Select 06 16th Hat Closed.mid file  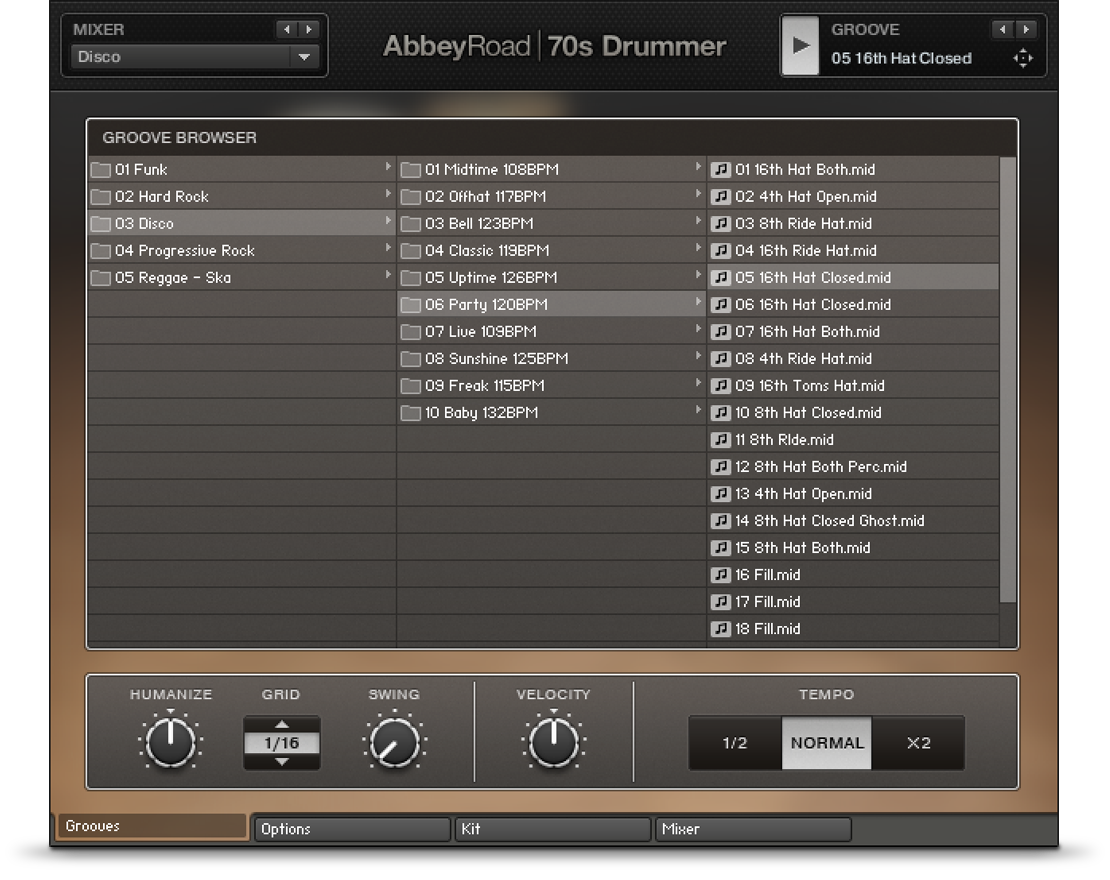point(853,304)
